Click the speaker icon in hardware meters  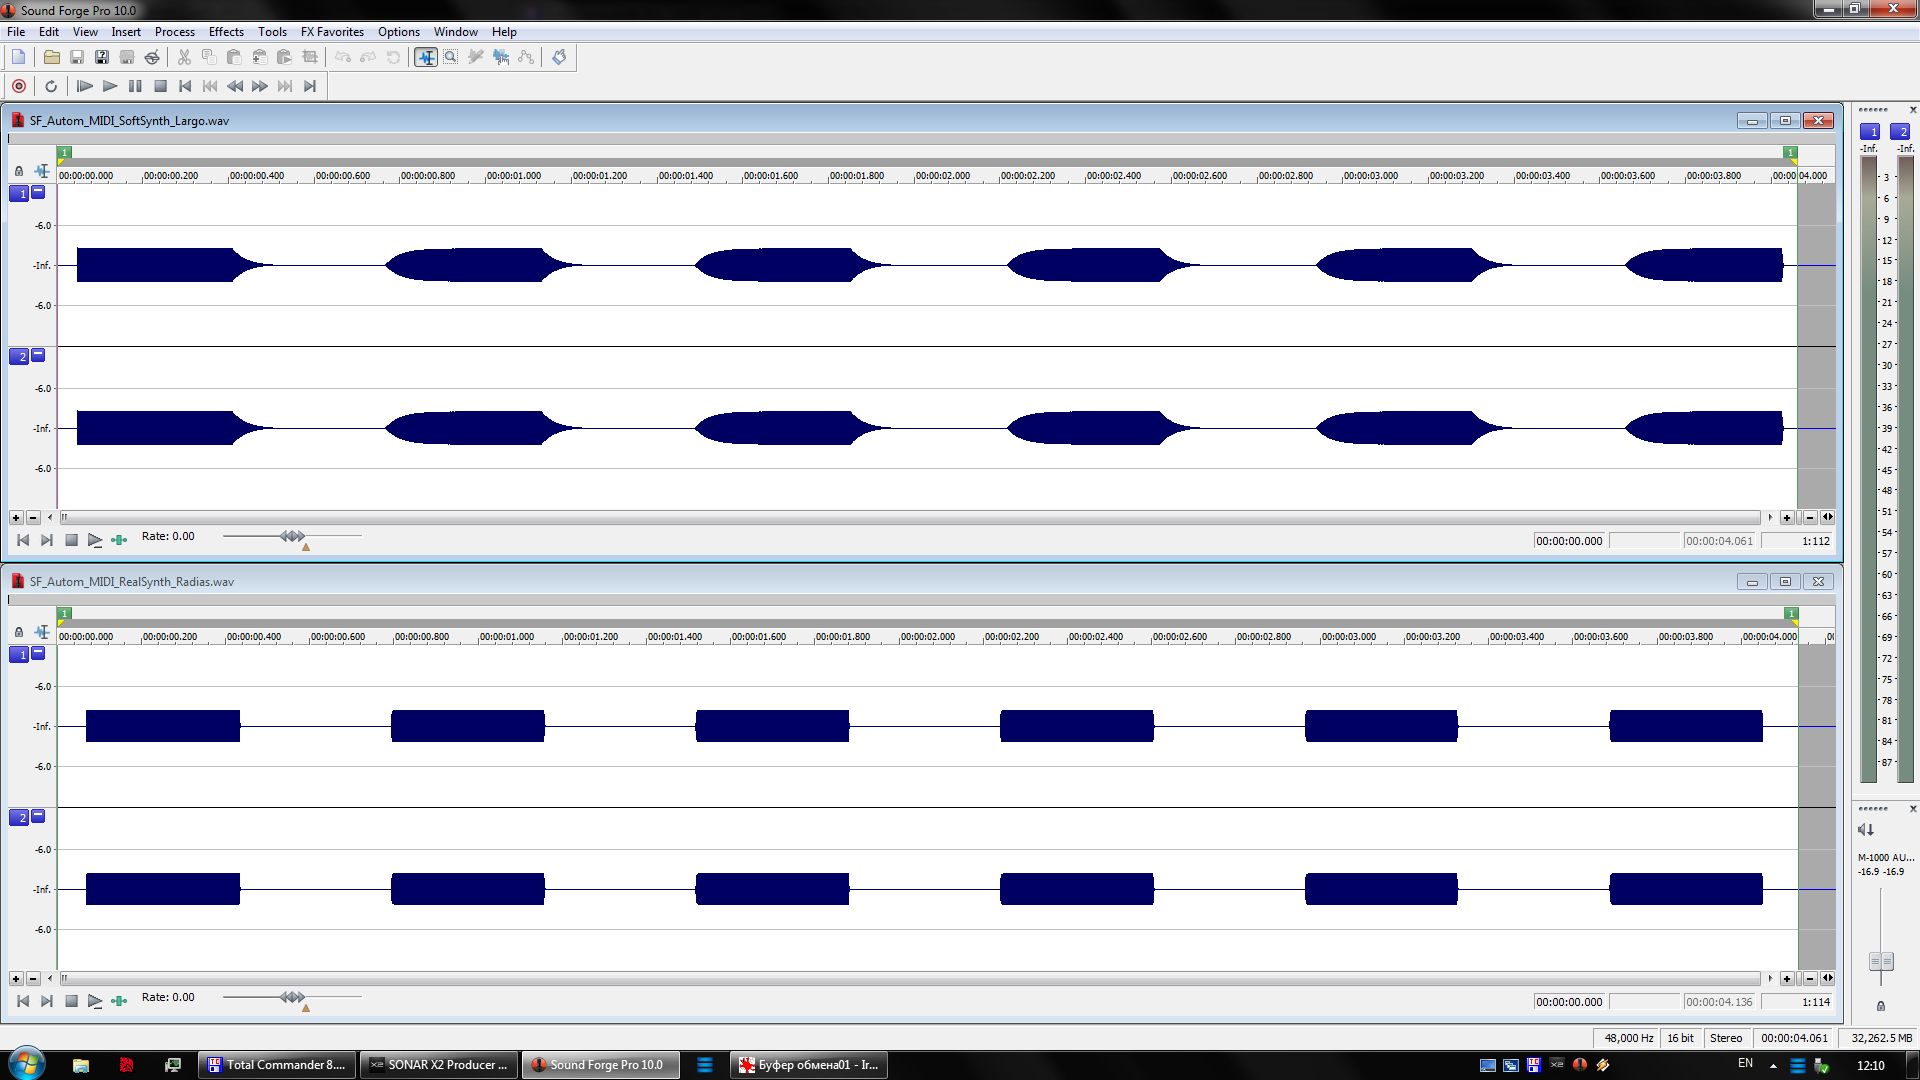[1866, 830]
